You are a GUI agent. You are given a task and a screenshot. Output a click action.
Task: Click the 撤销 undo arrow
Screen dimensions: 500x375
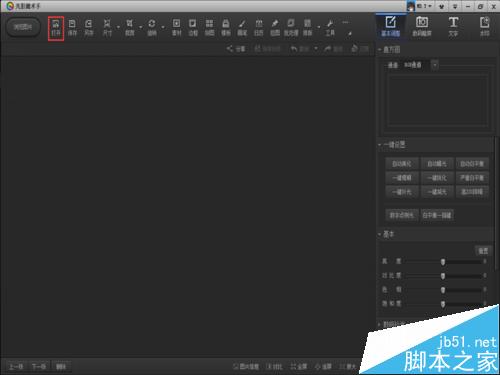[x=299, y=49]
